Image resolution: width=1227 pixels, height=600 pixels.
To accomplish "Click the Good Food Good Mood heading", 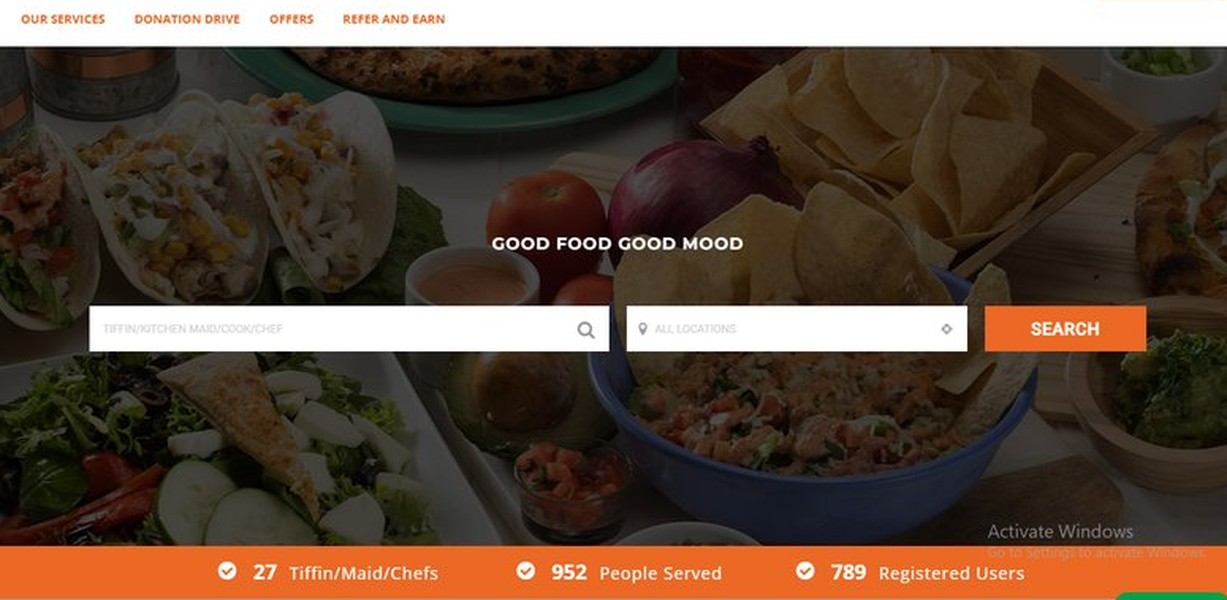I will [617, 243].
